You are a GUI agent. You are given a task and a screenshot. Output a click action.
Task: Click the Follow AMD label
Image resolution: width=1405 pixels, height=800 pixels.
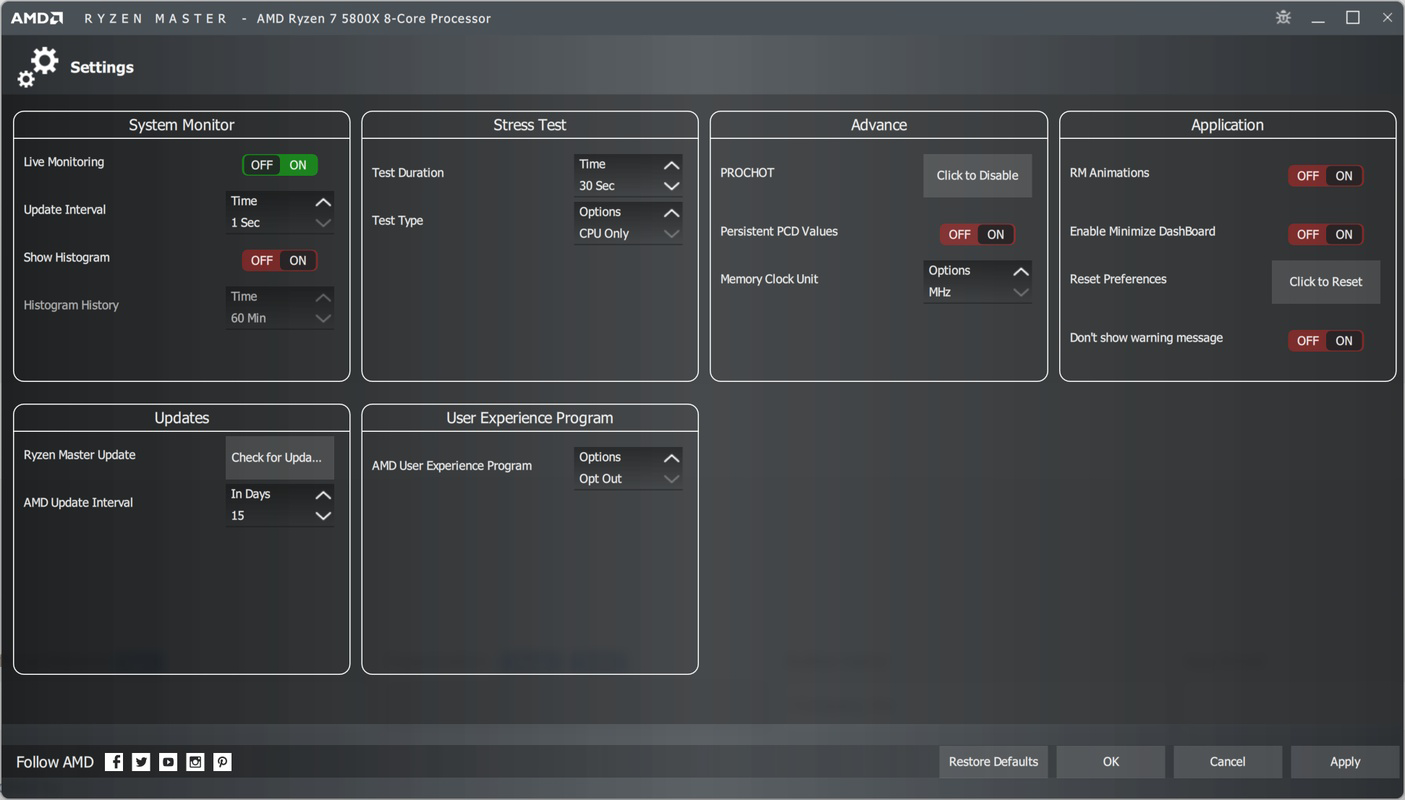click(55, 762)
